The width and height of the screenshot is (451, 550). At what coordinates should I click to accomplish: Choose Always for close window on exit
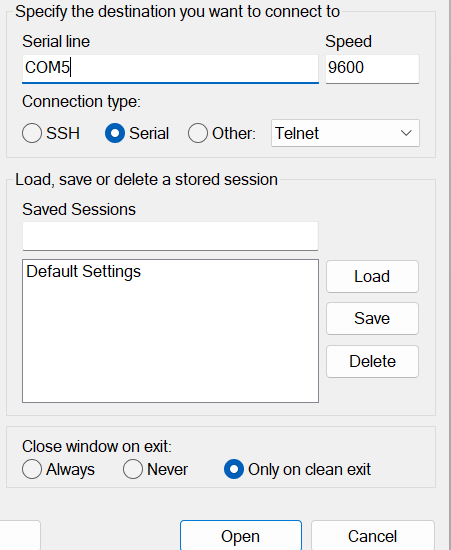[x=32, y=469]
